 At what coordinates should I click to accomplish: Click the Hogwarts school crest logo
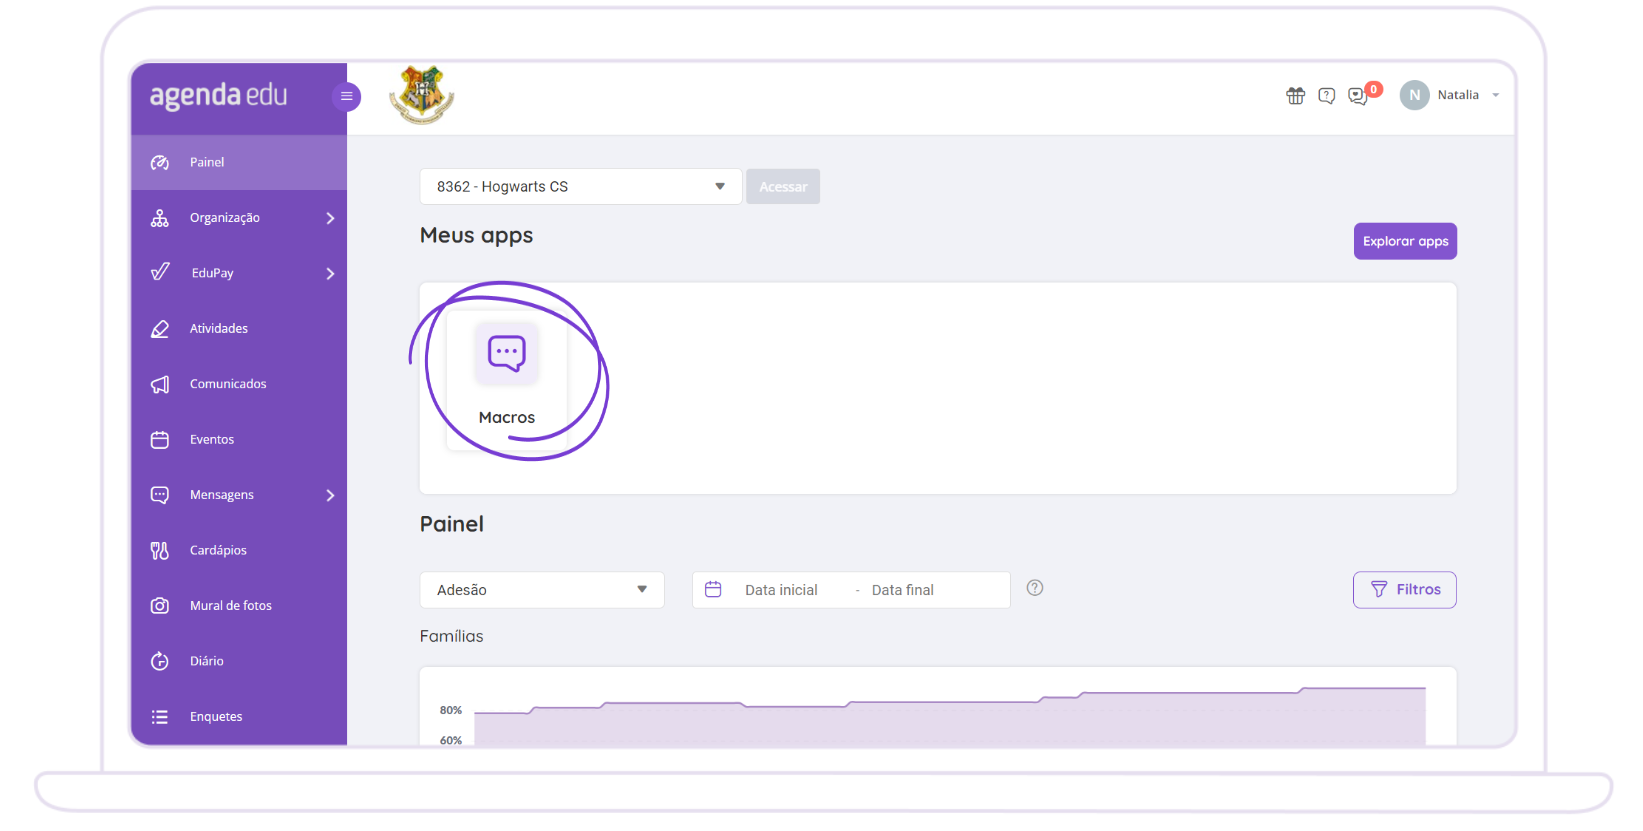pyautogui.click(x=422, y=95)
